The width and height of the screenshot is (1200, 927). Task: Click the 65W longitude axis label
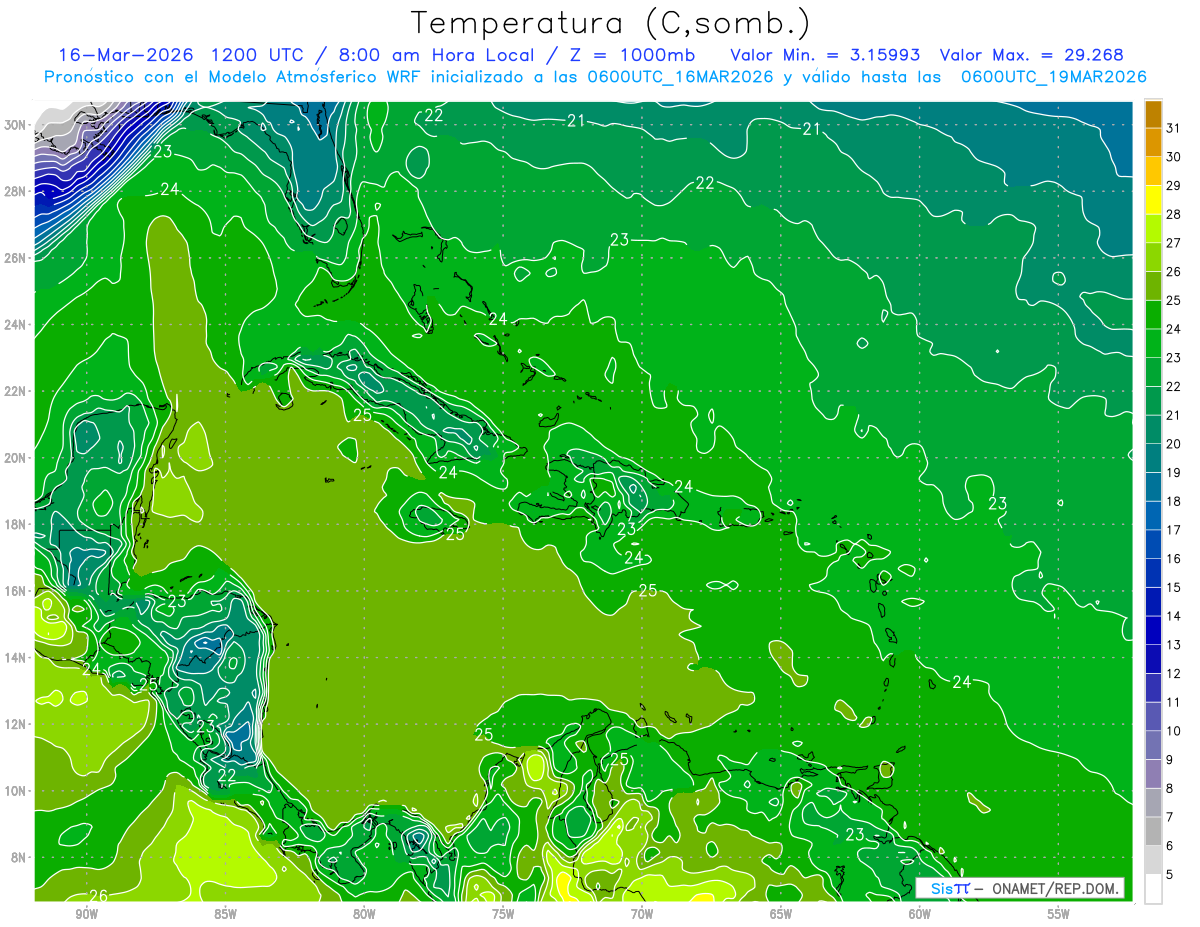[781, 914]
